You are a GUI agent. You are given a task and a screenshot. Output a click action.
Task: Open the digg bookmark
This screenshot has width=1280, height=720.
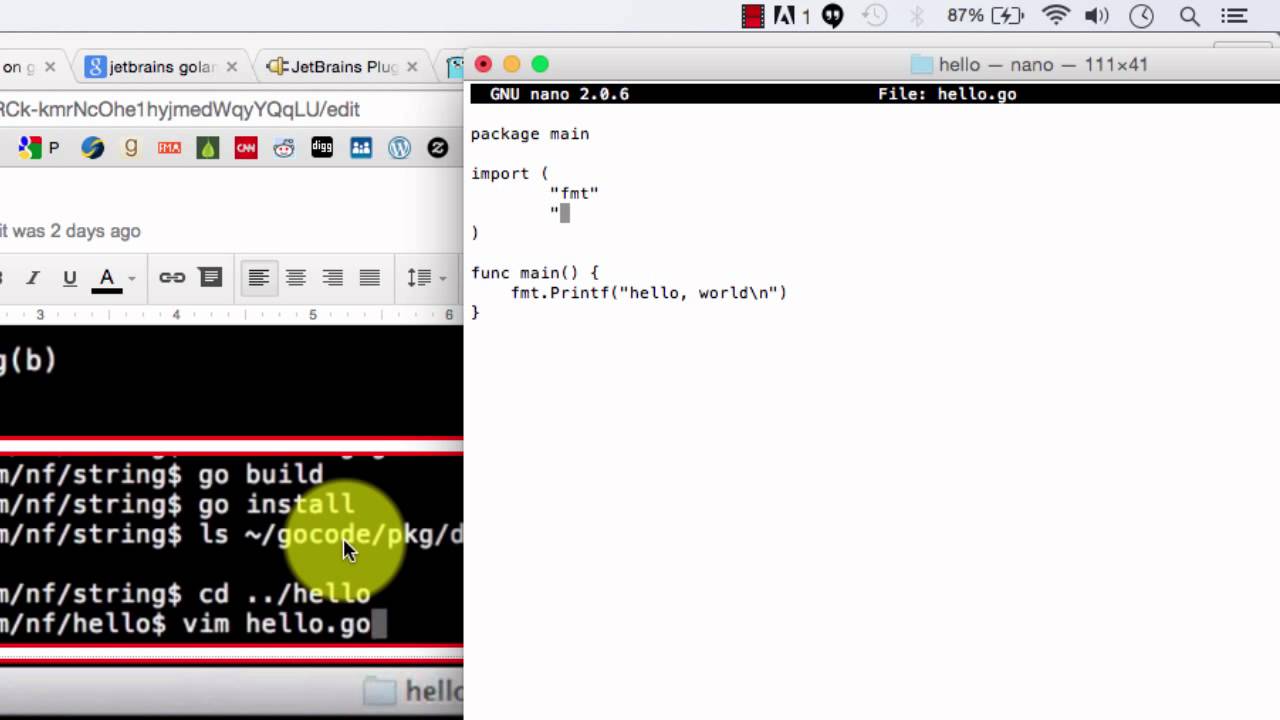(322, 148)
